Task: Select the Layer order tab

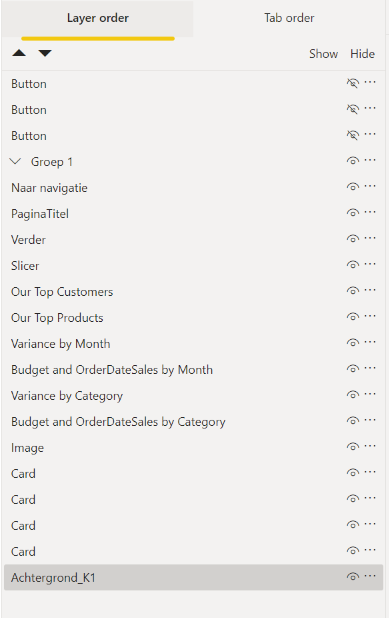Action: click(98, 18)
